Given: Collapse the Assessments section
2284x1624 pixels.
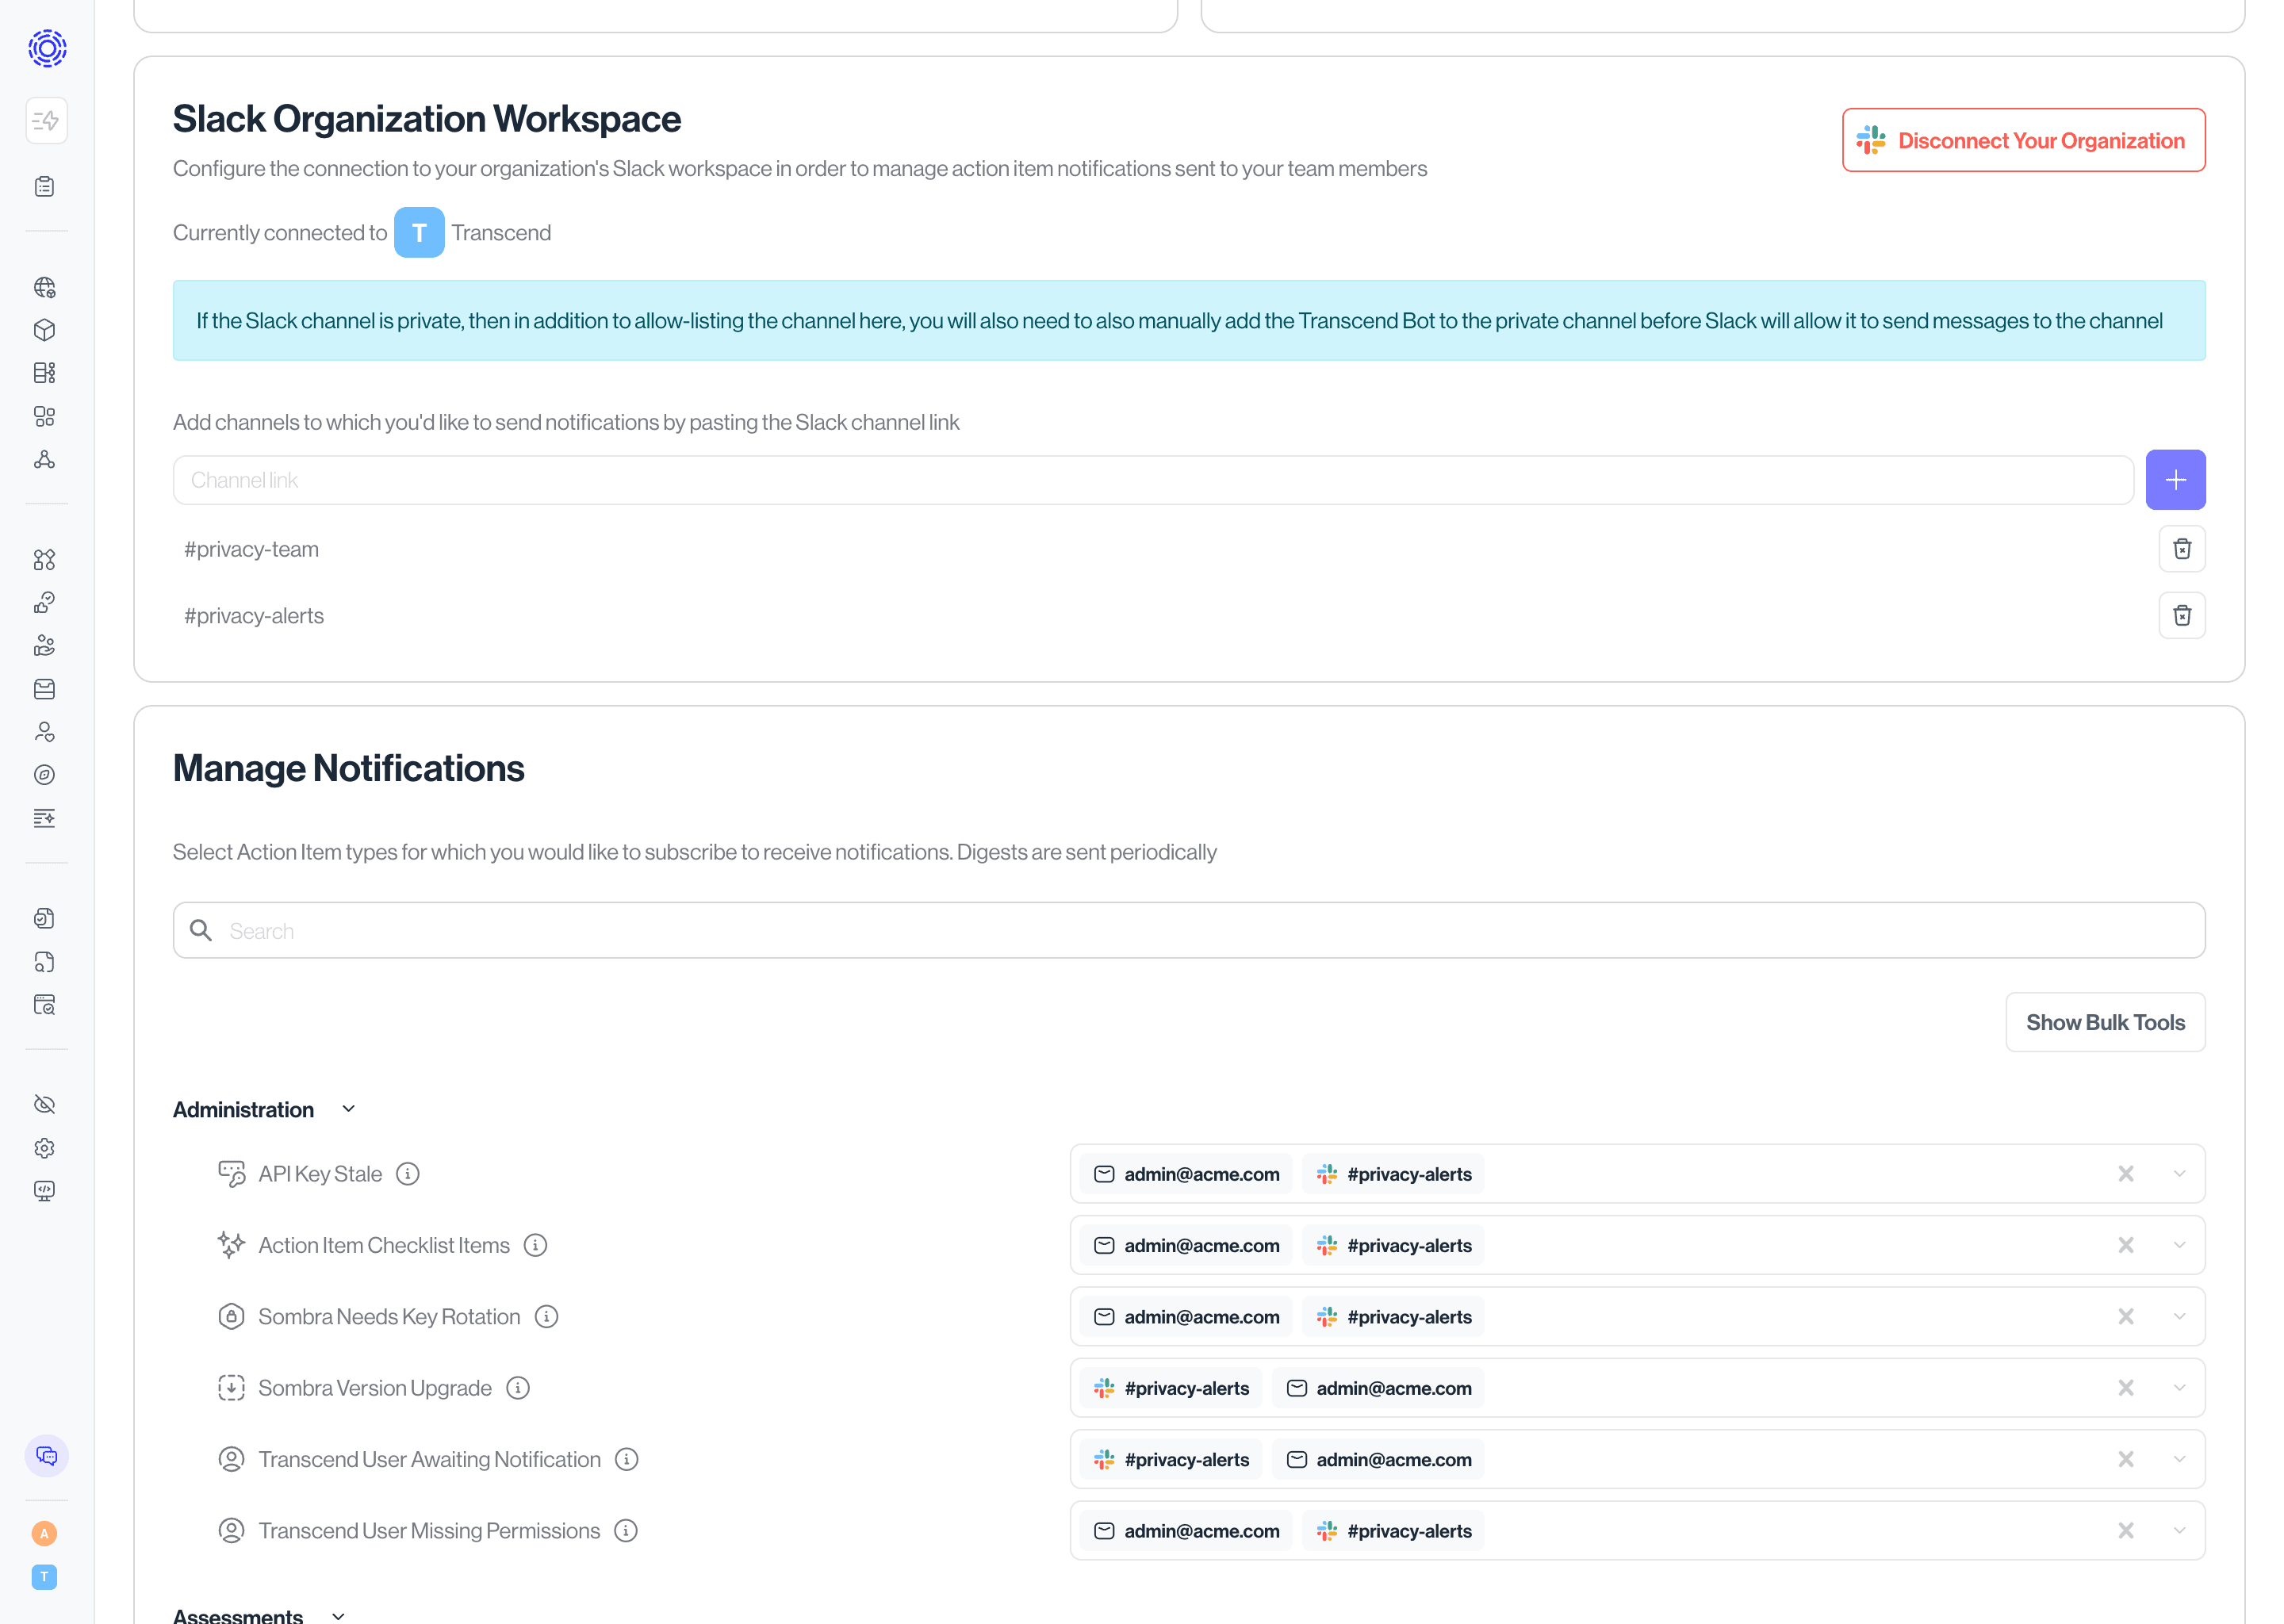Looking at the screenshot, I should (338, 1615).
